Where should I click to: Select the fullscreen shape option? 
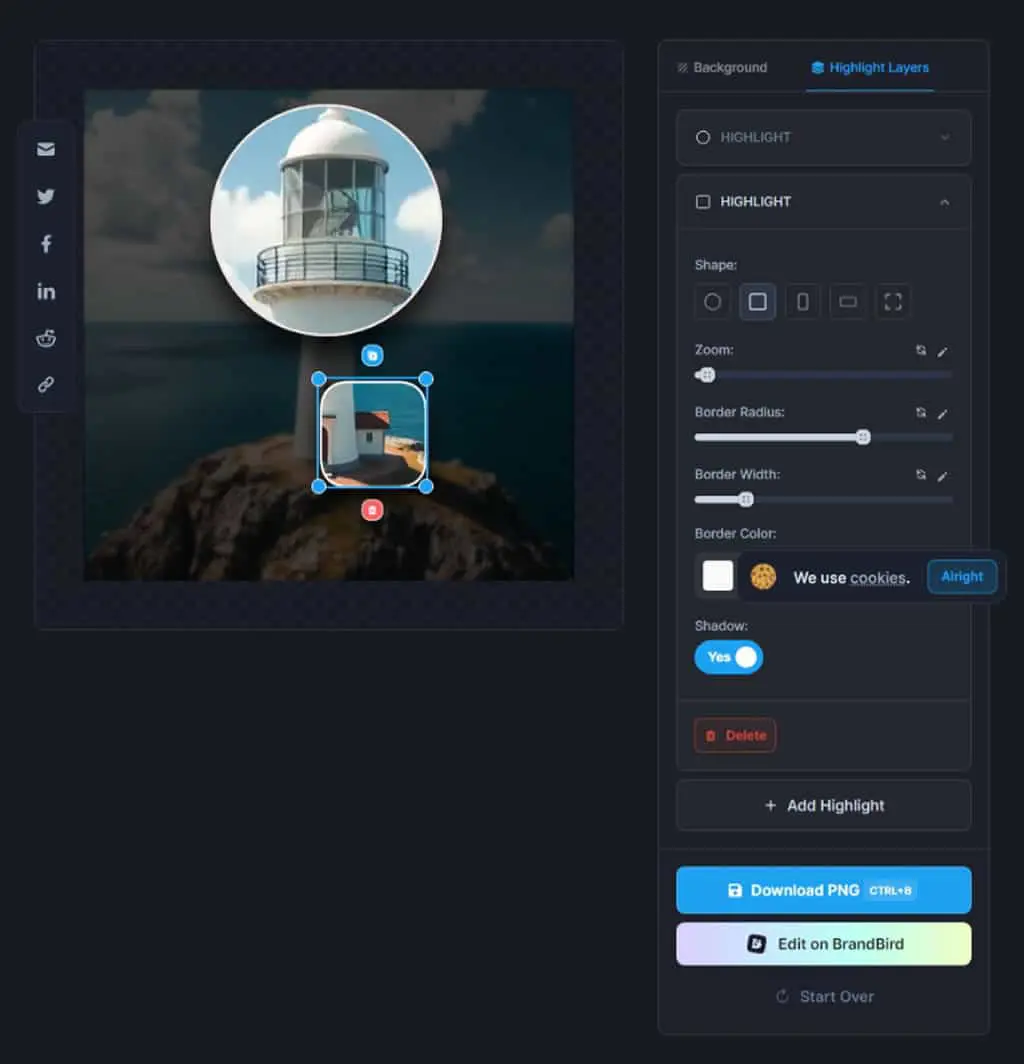point(893,301)
